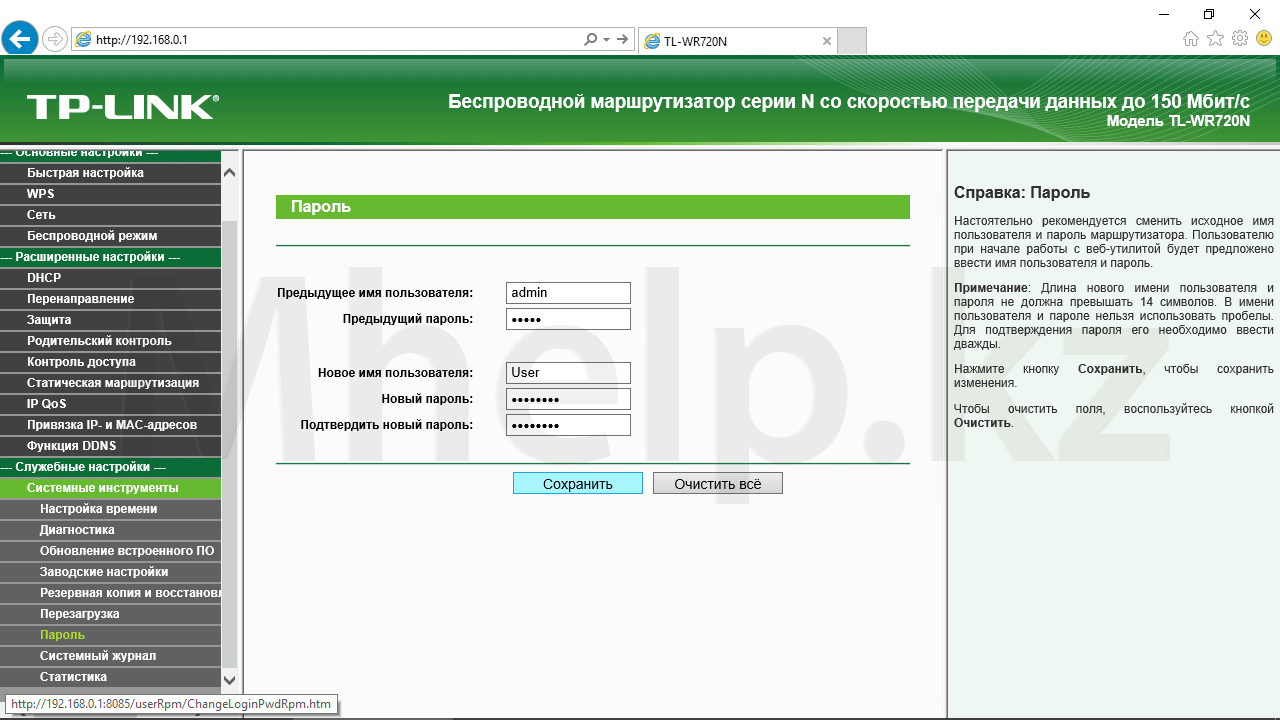Screen dimensions: 1280x720
Task: Click the green Пароль page heading
Action: pos(593,207)
